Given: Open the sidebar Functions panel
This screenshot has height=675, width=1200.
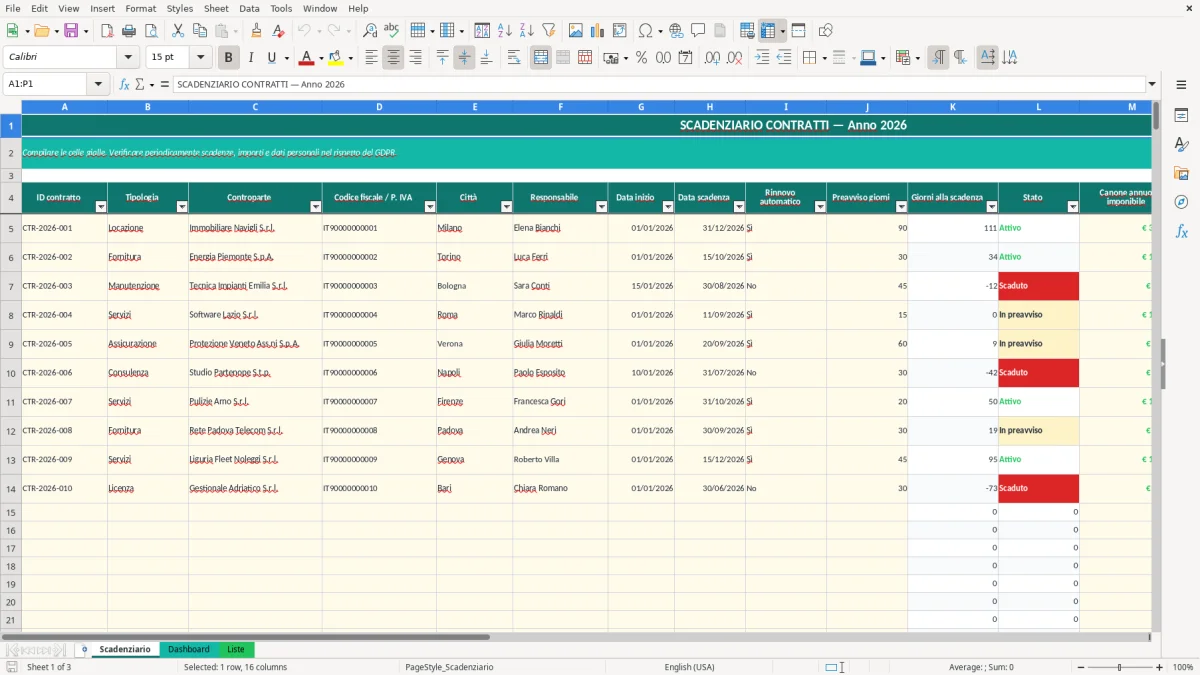Looking at the screenshot, I should (x=1181, y=231).
